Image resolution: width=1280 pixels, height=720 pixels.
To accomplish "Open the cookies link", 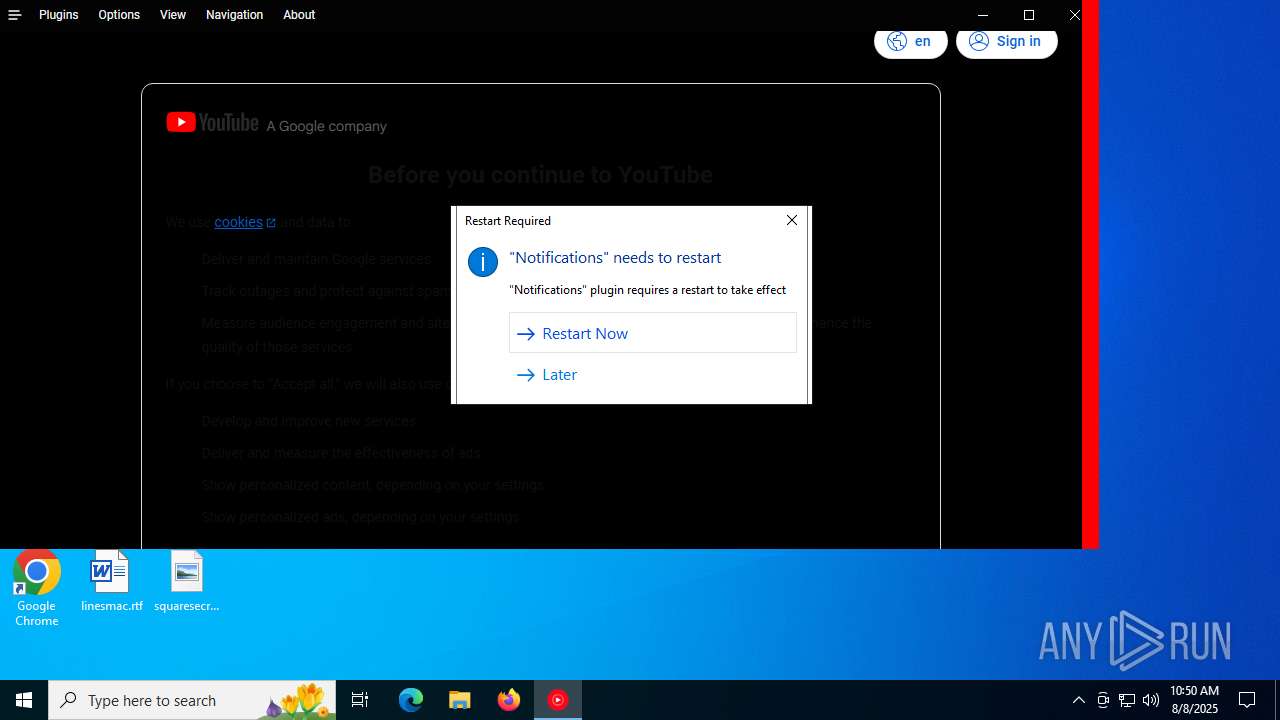I will pyautogui.click(x=245, y=222).
